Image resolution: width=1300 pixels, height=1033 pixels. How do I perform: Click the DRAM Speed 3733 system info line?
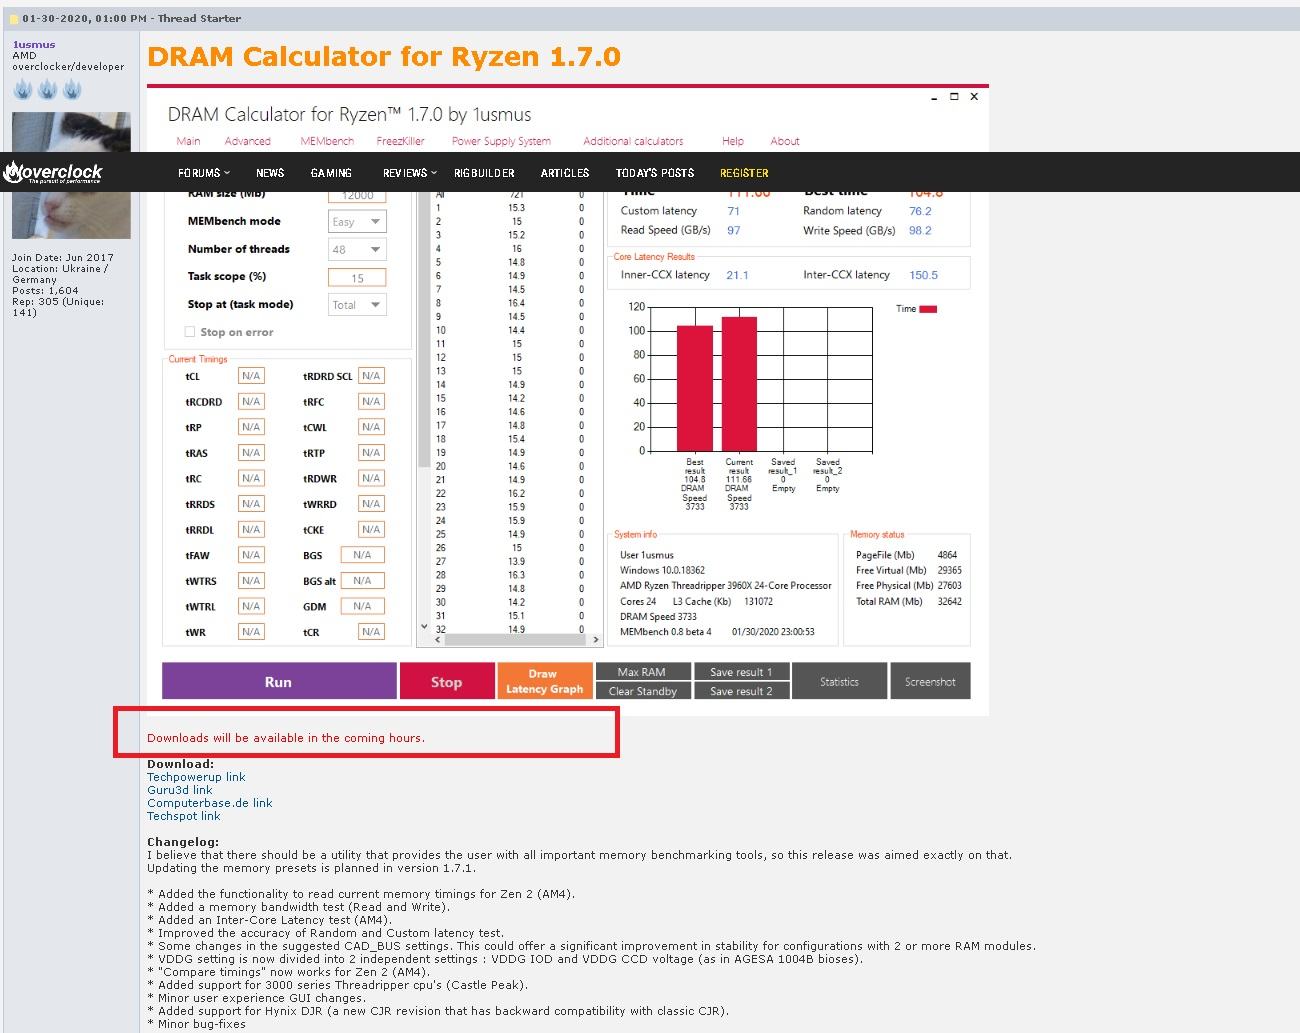(x=658, y=617)
